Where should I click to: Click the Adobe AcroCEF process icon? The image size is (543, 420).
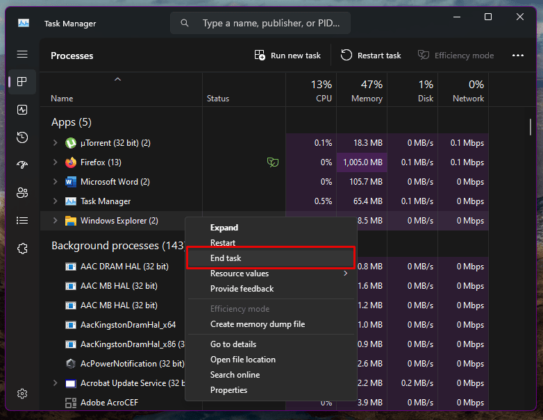click(71, 403)
